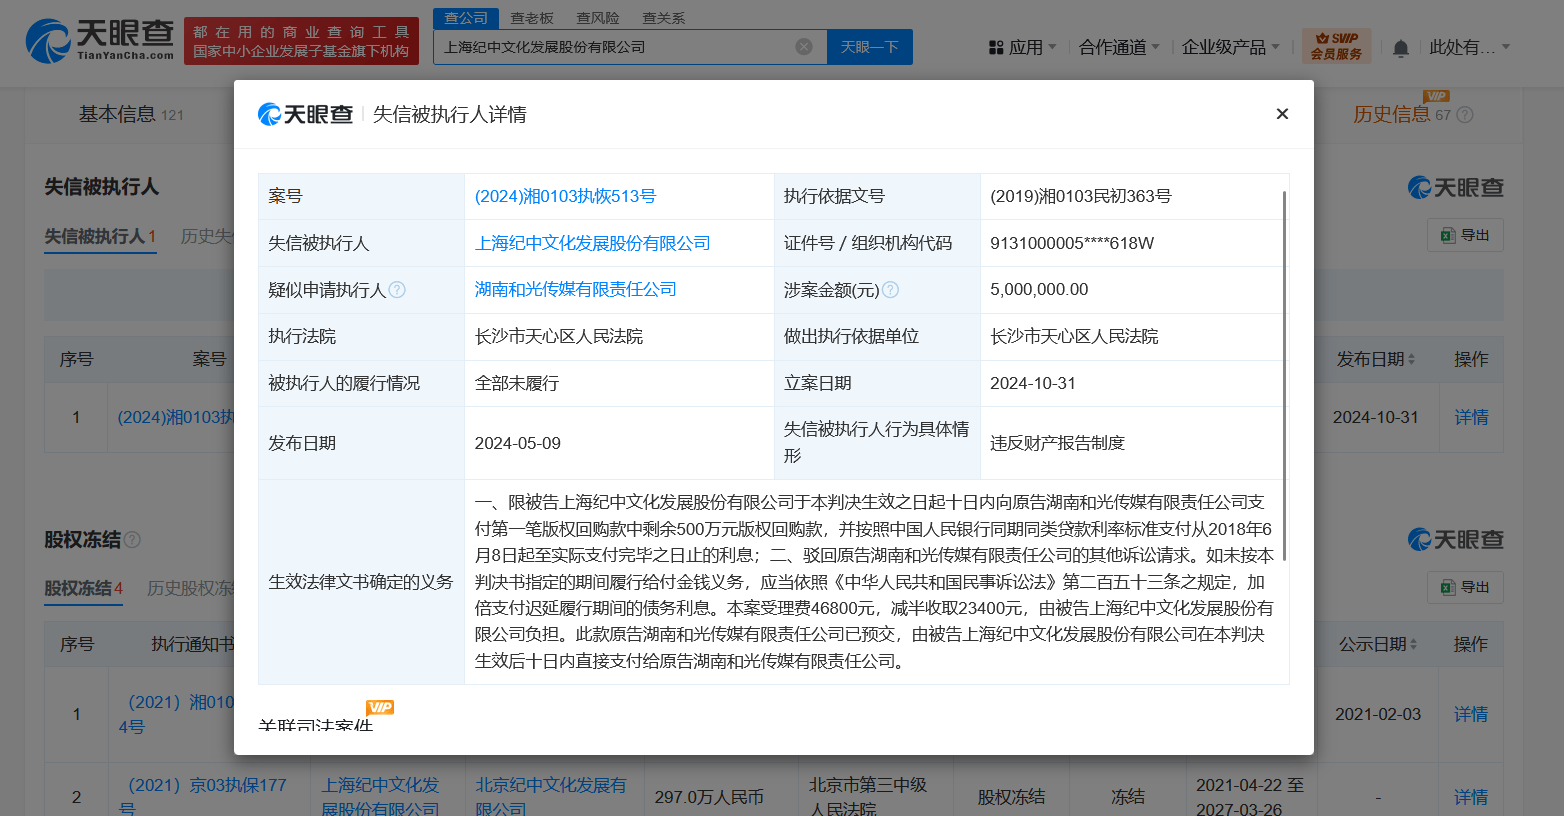Click the 应用 grid icon
Screen dimensions: 1564x816
tap(996, 47)
